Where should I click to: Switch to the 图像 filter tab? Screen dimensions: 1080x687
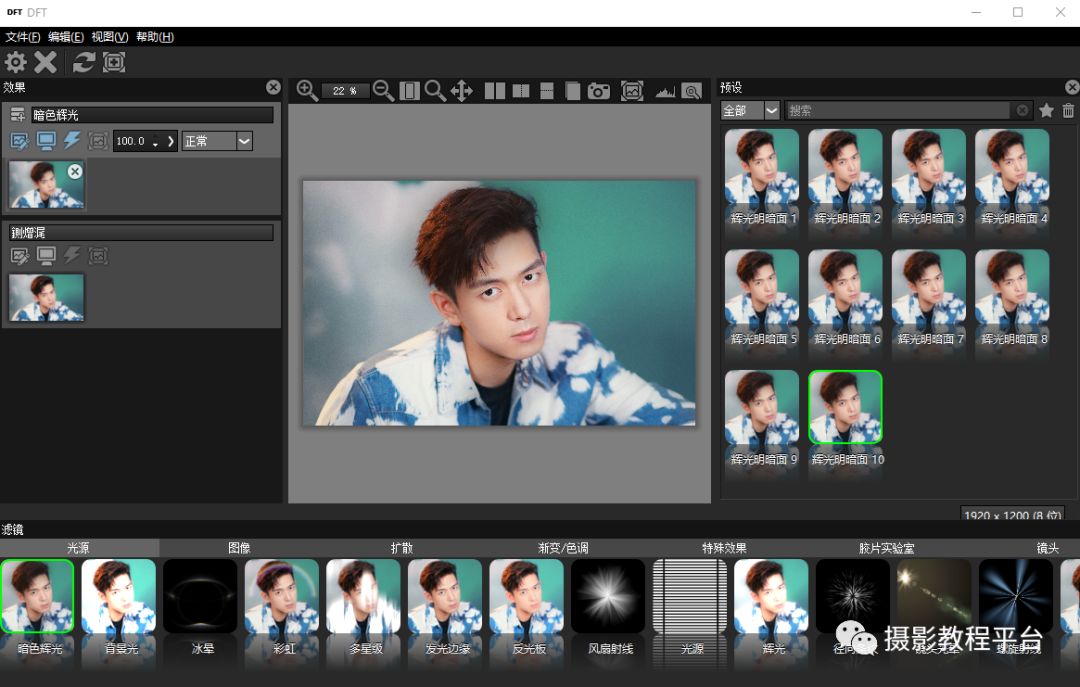click(x=240, y=548)
